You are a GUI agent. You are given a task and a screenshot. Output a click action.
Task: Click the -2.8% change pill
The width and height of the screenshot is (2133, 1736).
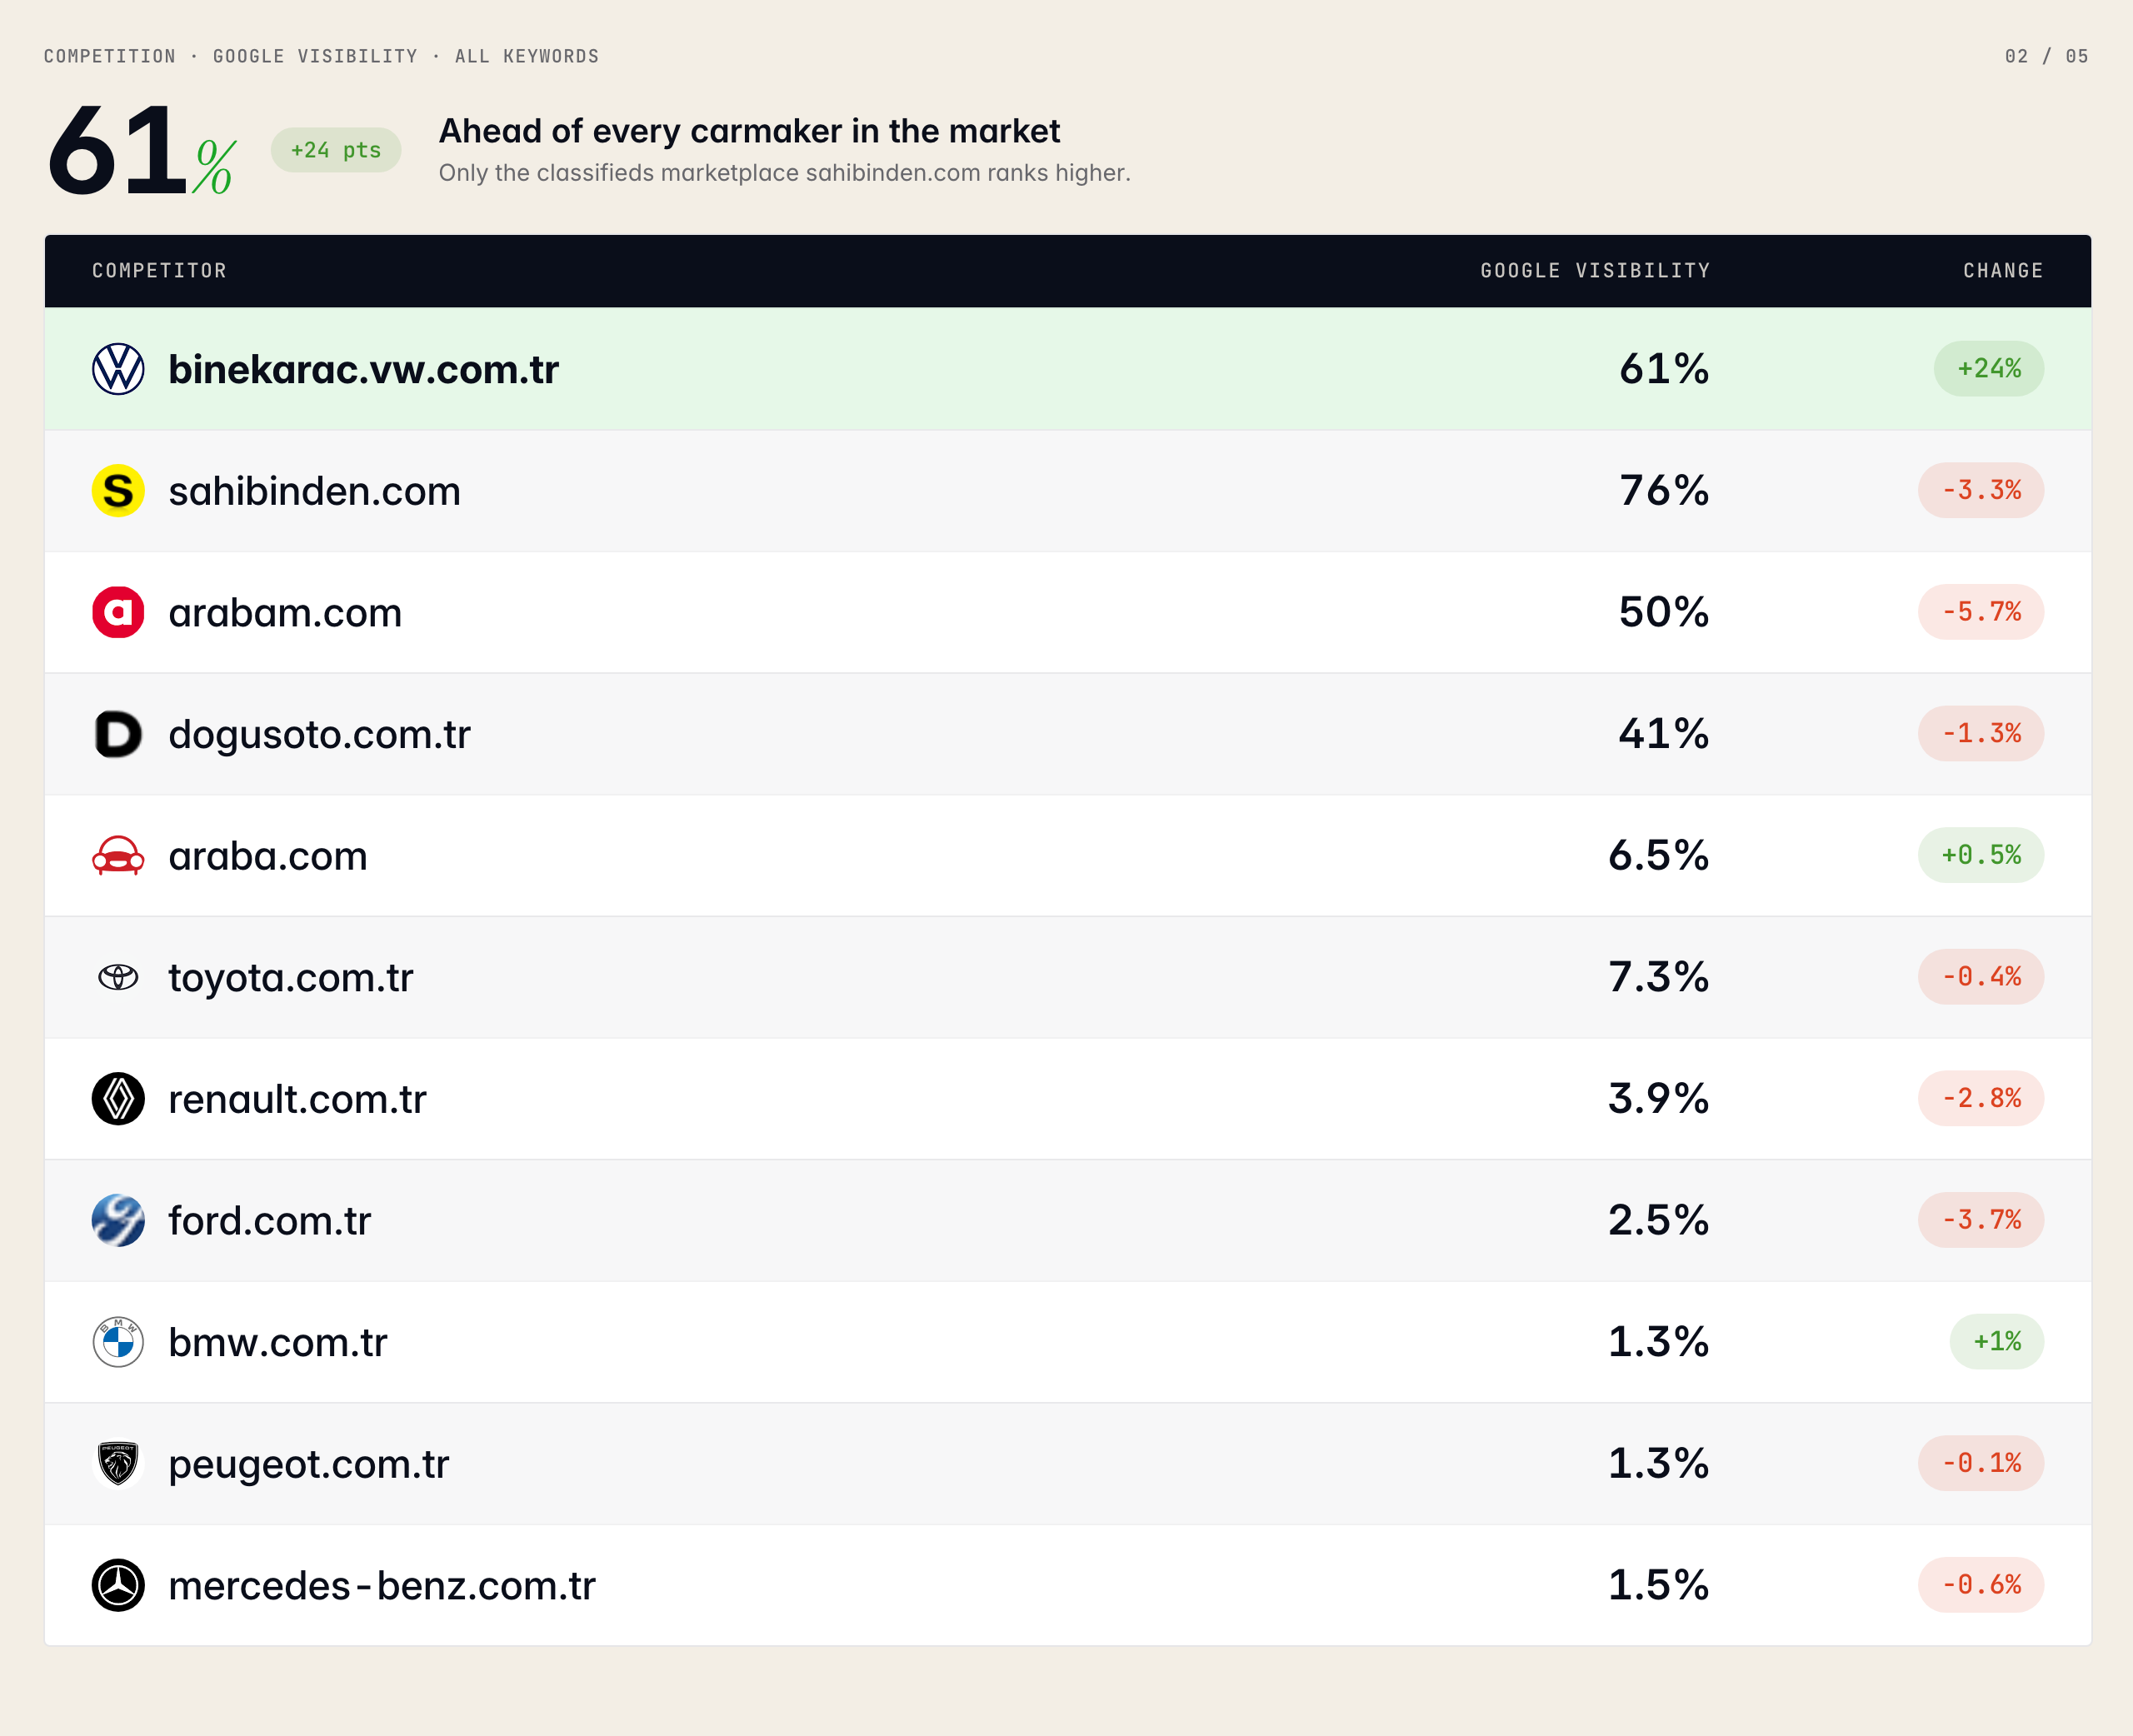click(1981, 1098)
